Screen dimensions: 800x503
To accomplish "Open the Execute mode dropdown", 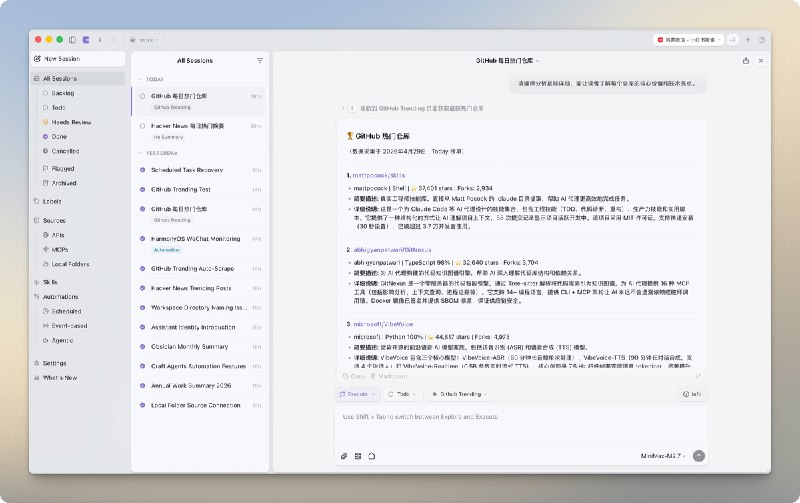I will point(357,394).
